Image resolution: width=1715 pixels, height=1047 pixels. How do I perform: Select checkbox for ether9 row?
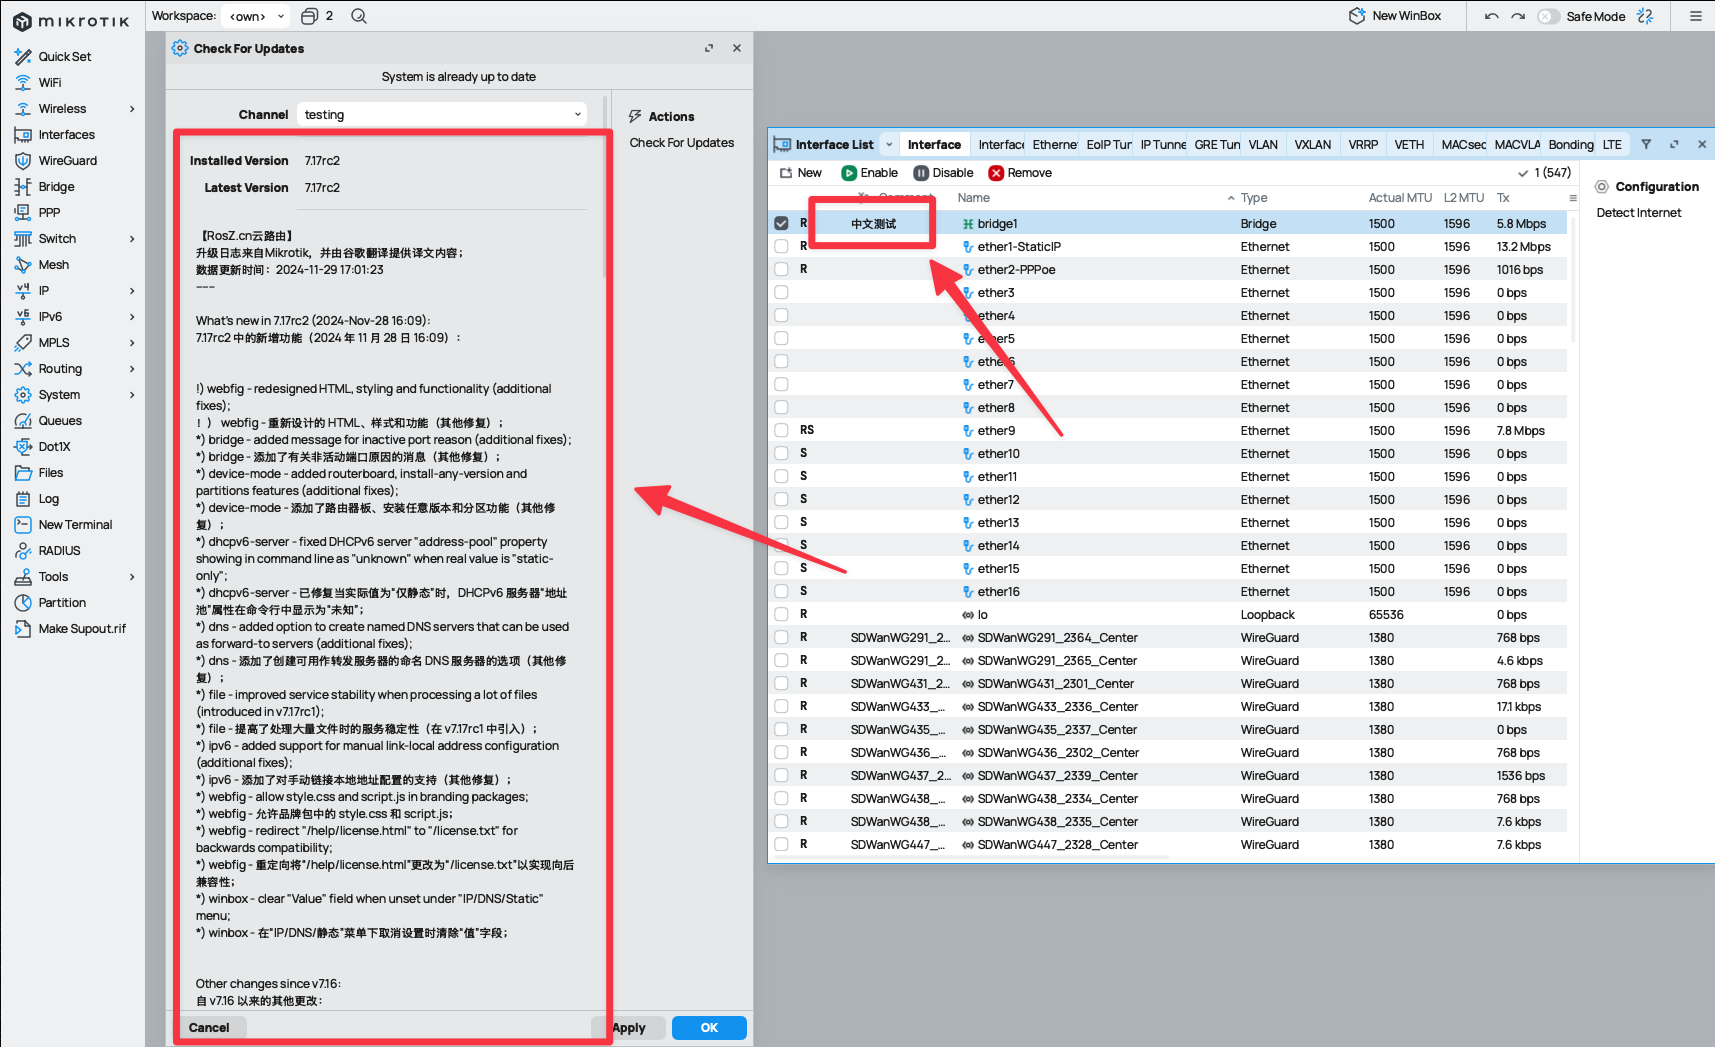(x=781, y=430)
